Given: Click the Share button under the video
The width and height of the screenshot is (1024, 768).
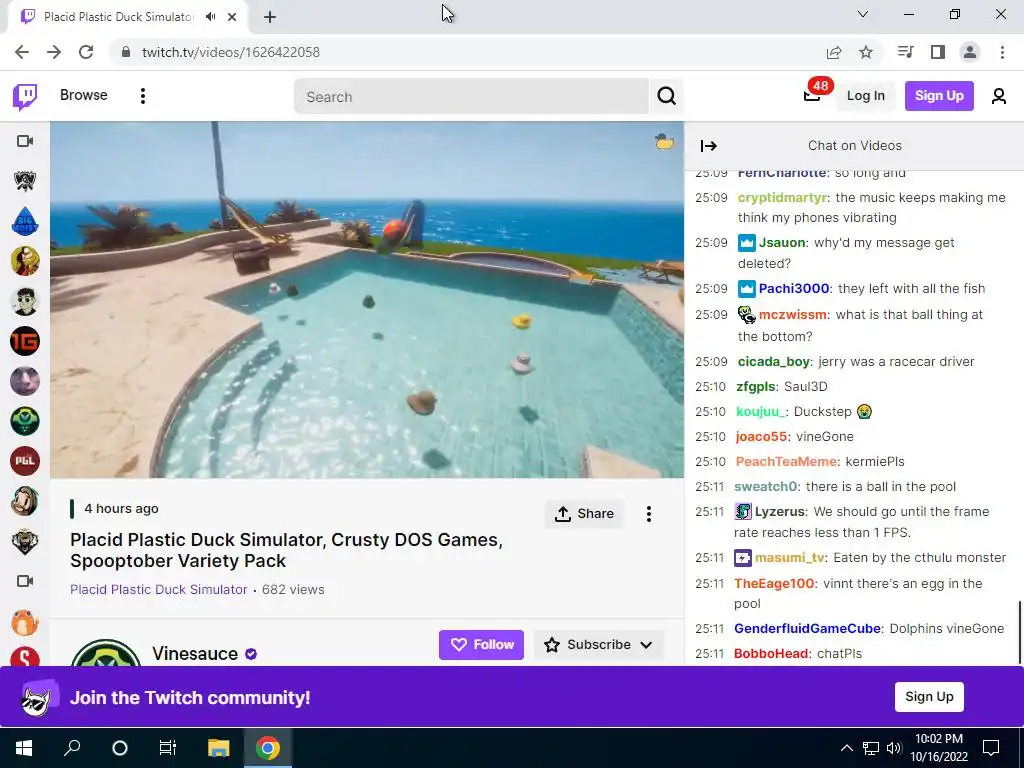Looking at the screenshot, I should [584, 514].
